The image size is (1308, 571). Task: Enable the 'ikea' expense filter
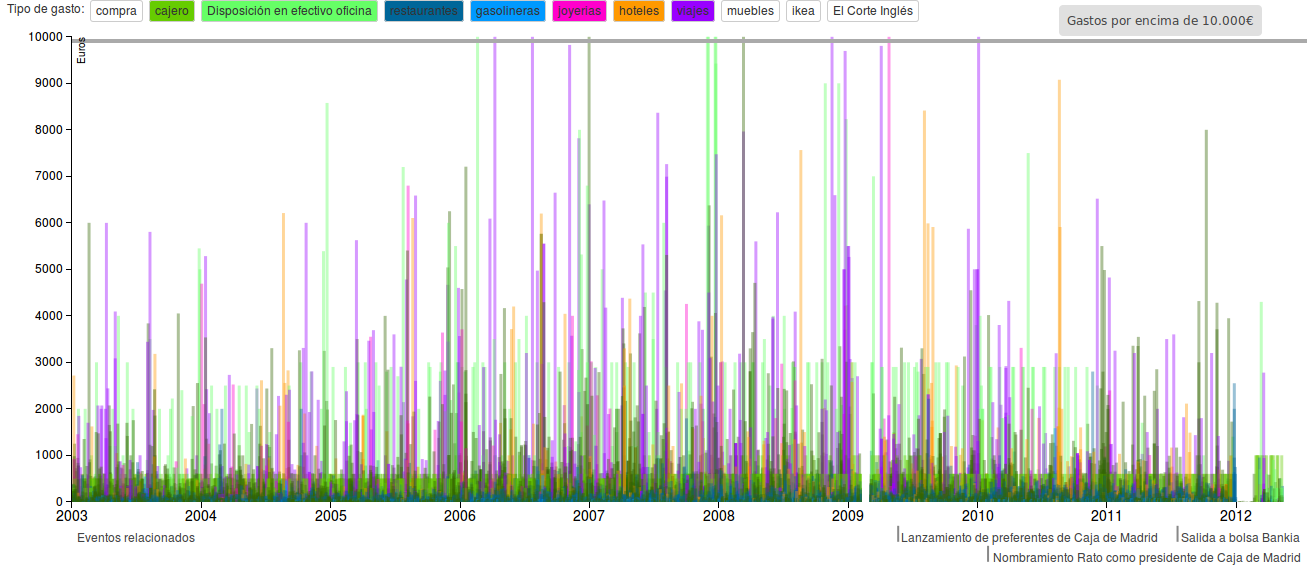pyautogui.click(x=803, y=12)
